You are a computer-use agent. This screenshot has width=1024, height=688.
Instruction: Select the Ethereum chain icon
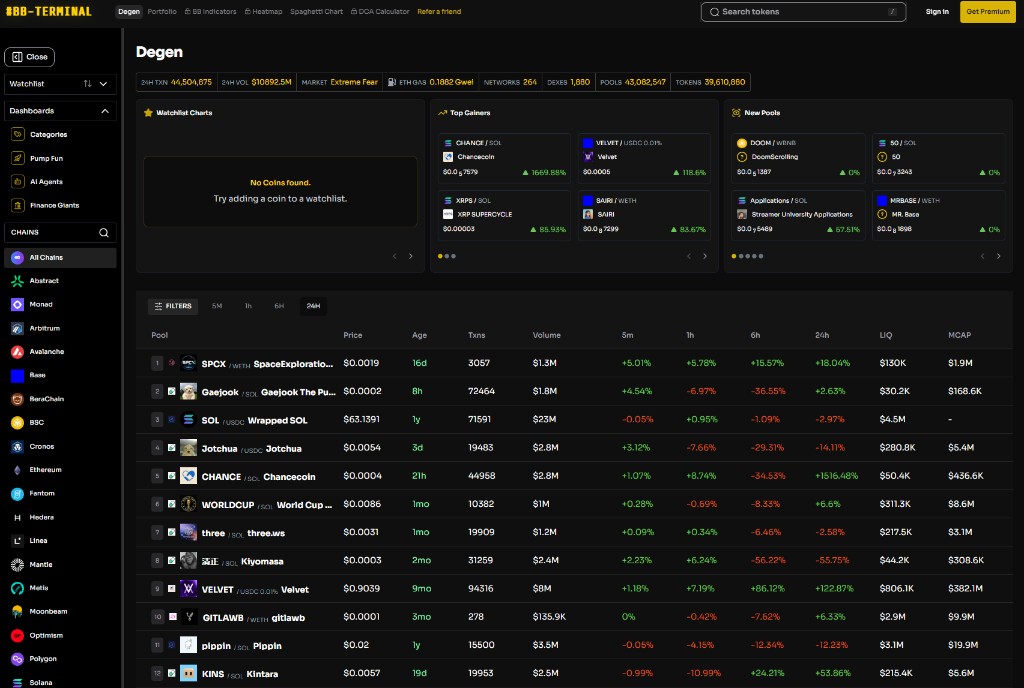click(x=18, y=470)
